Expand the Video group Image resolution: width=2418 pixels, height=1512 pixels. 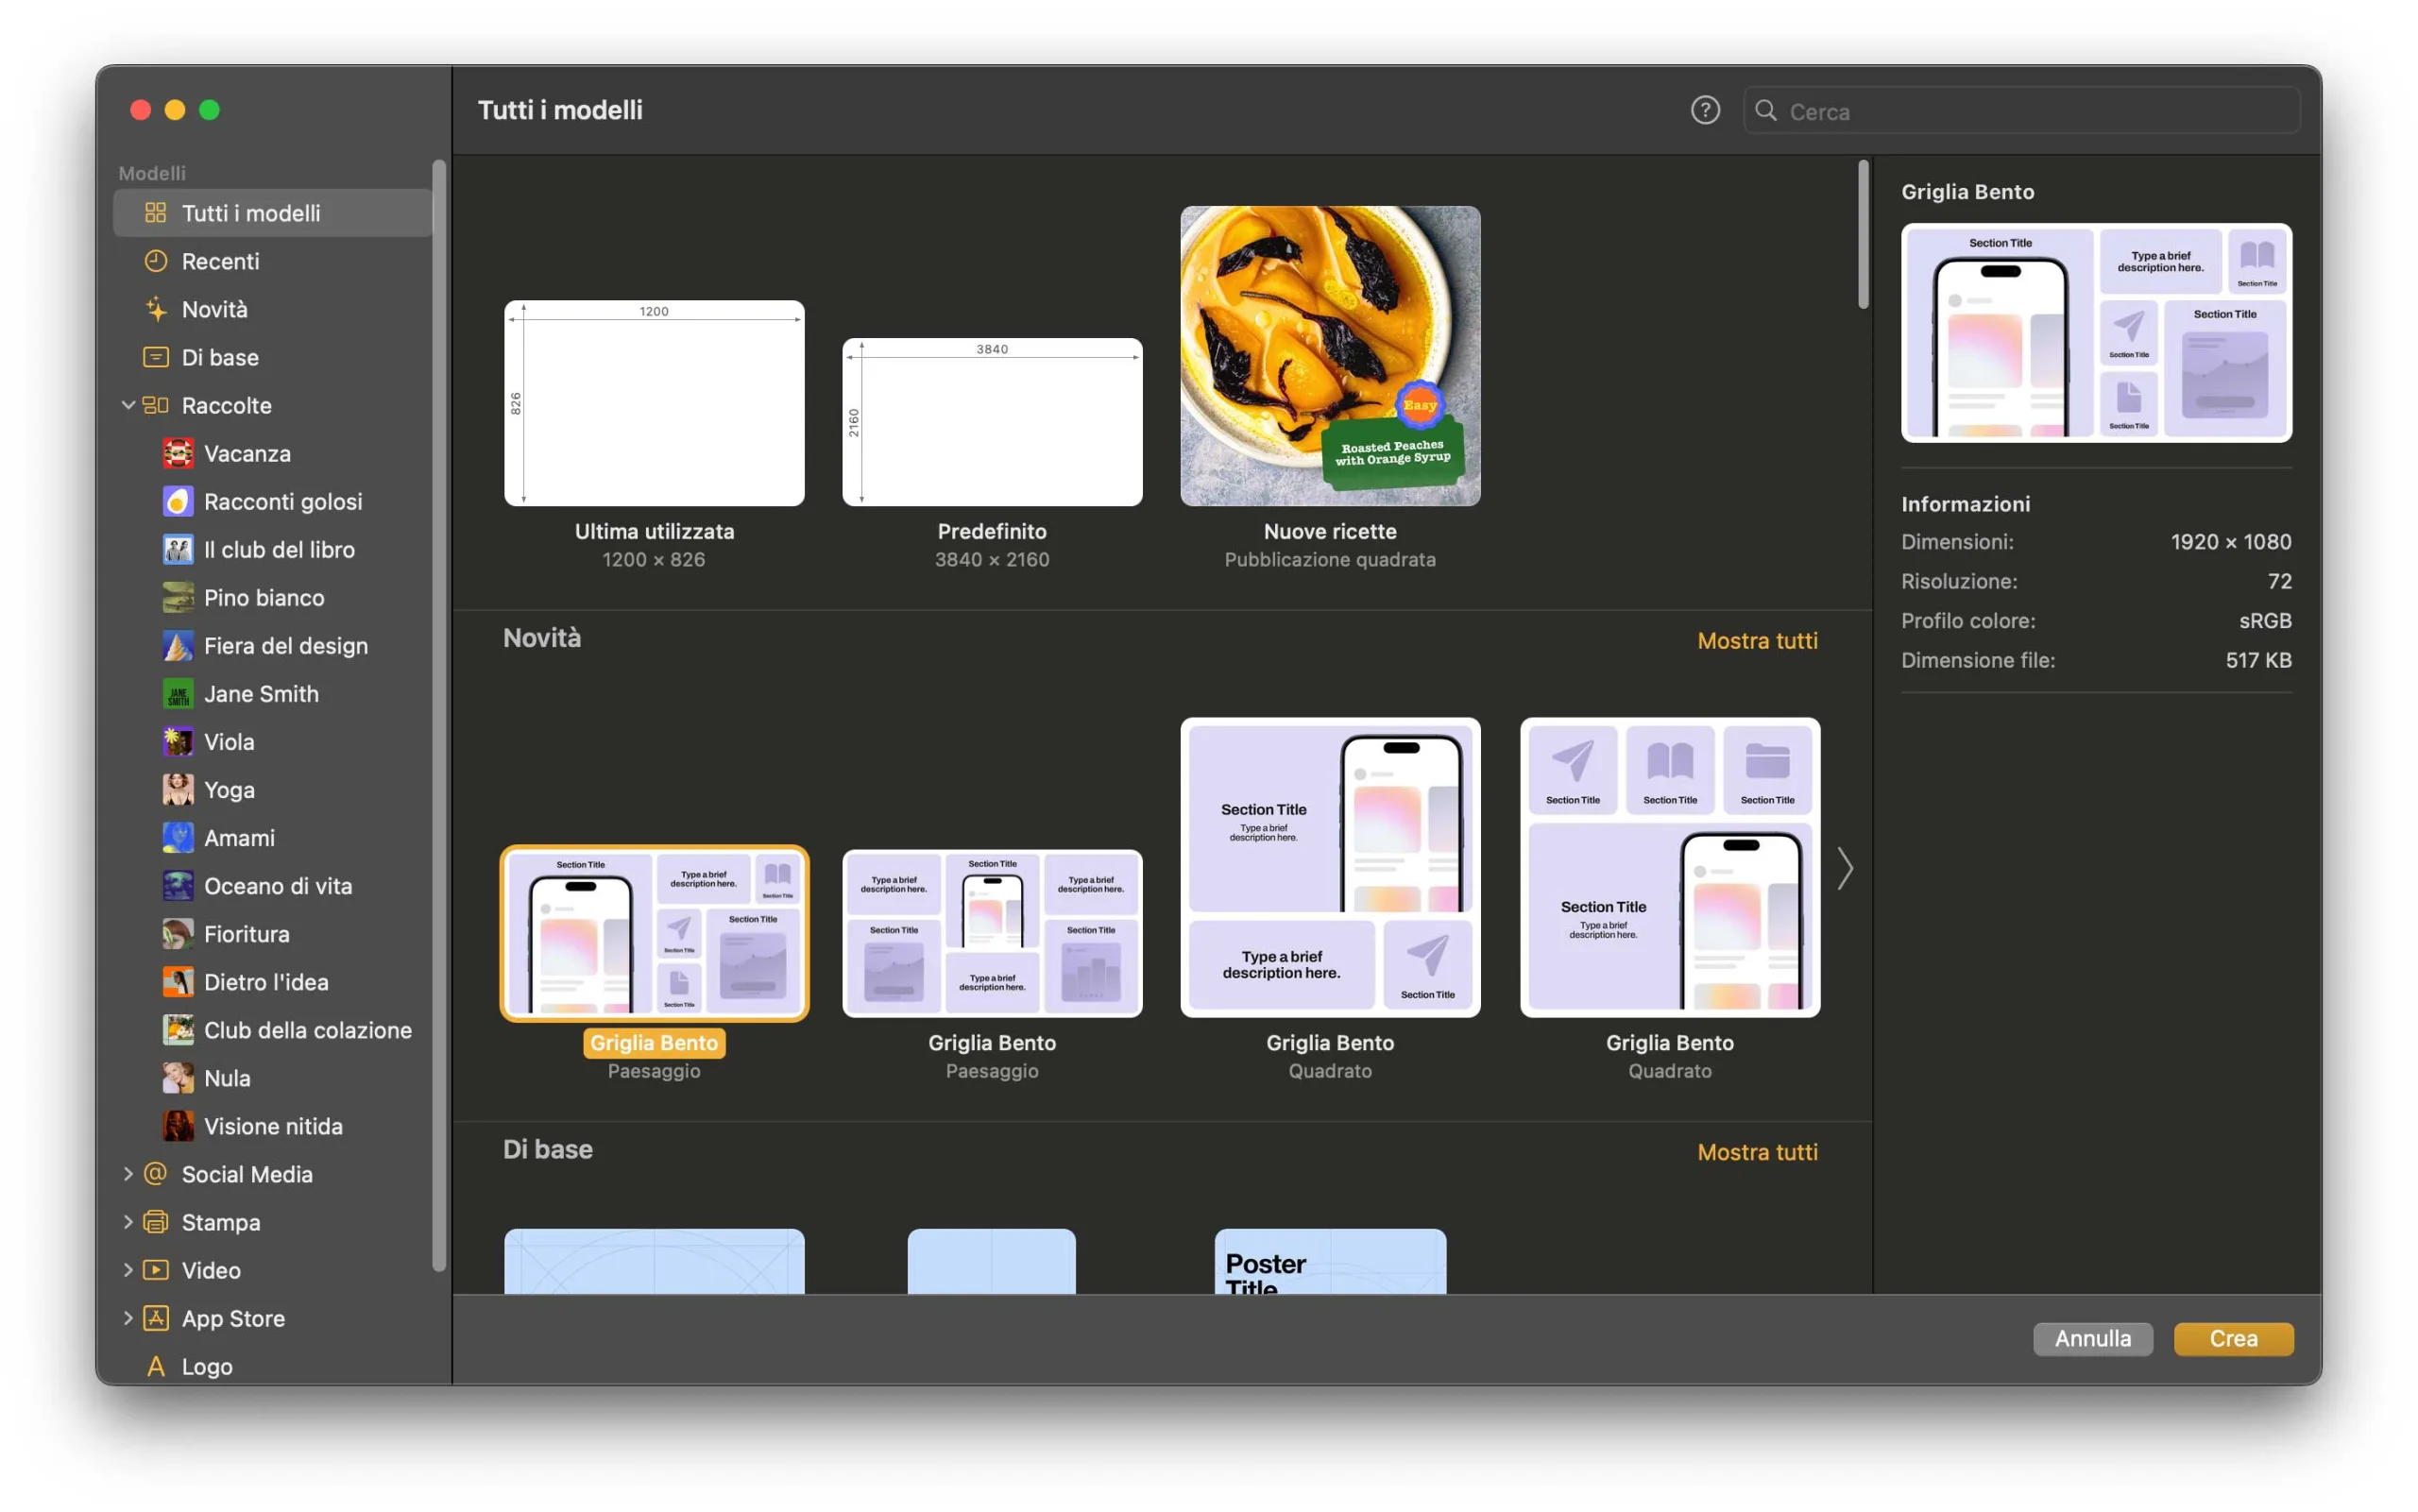[x=128, y=1270]
